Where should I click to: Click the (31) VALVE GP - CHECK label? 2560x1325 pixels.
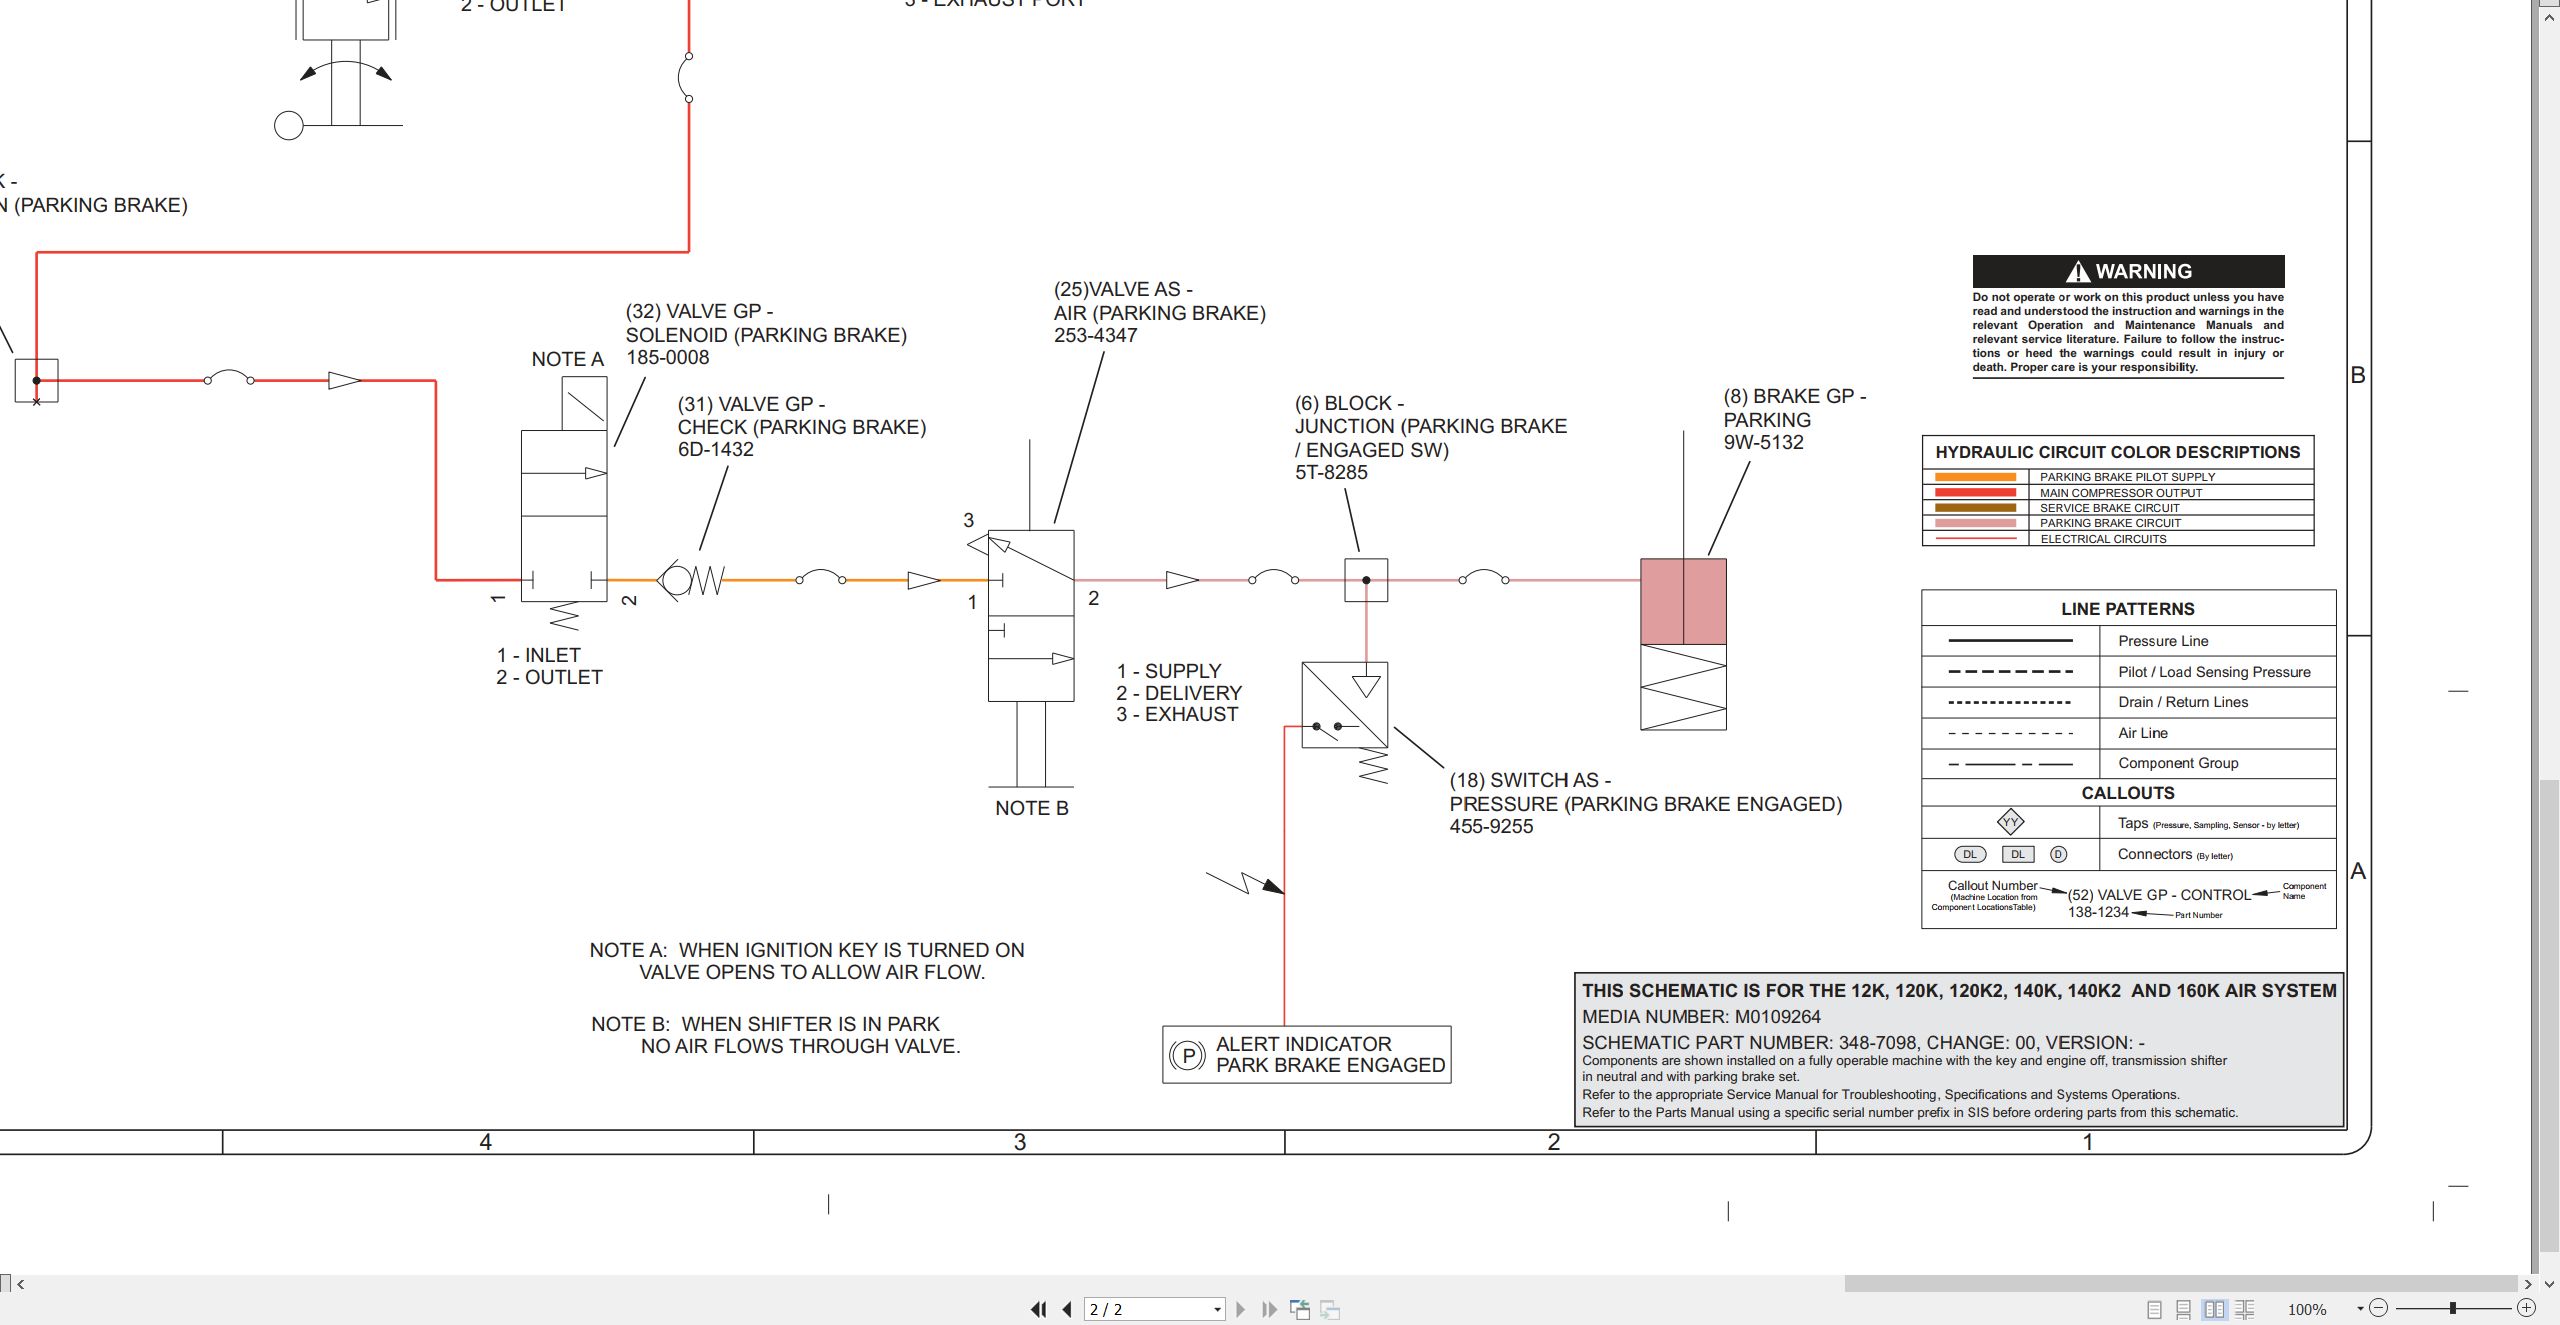[802, 415]
